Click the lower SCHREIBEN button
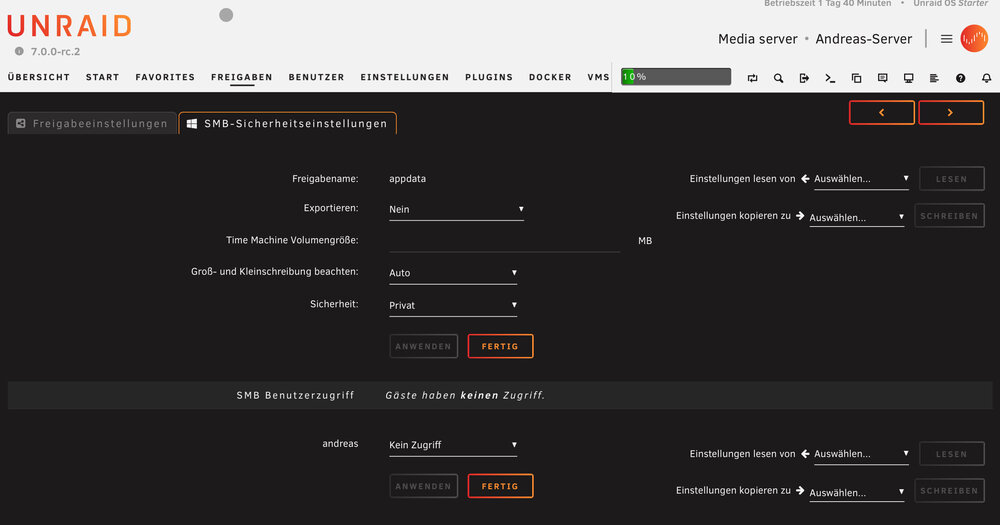The height and width of the screenshot is (525, 1000). click(949, 491)
